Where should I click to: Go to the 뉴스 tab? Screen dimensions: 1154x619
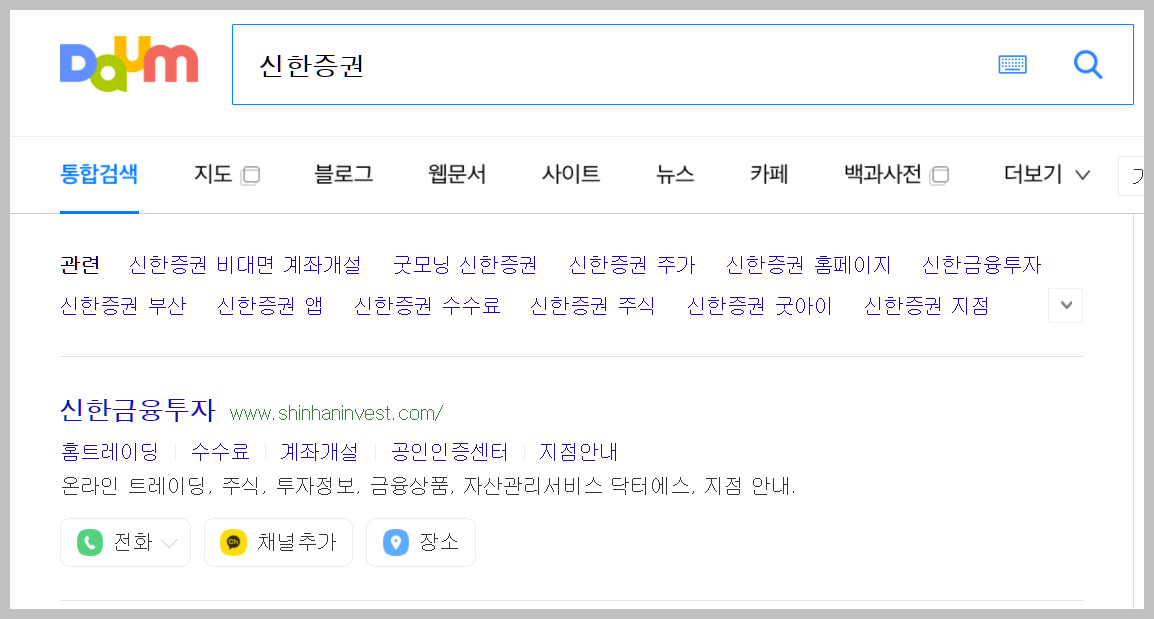click(x=675, y=174)
